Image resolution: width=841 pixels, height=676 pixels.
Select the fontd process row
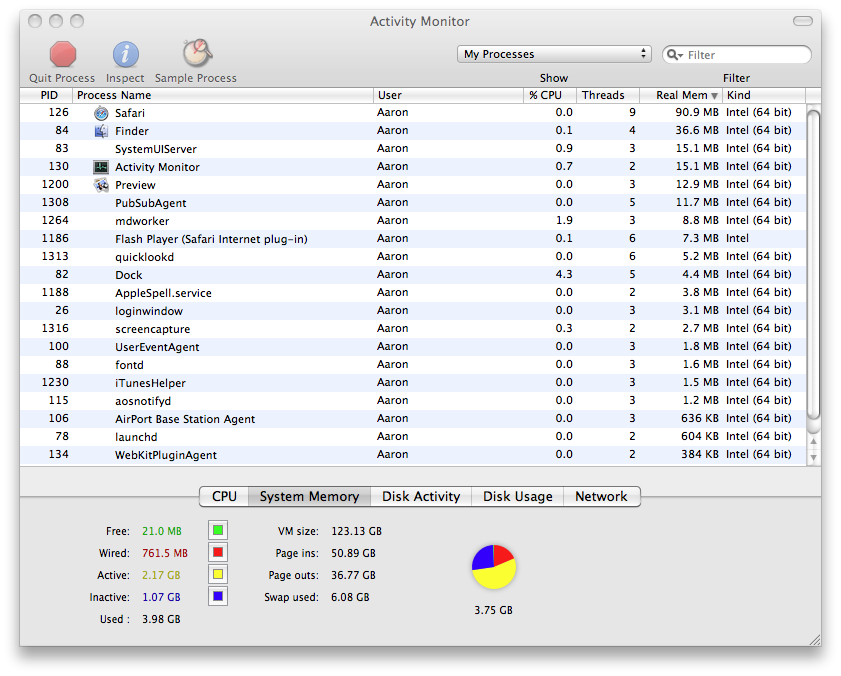(x=413, y=365)
